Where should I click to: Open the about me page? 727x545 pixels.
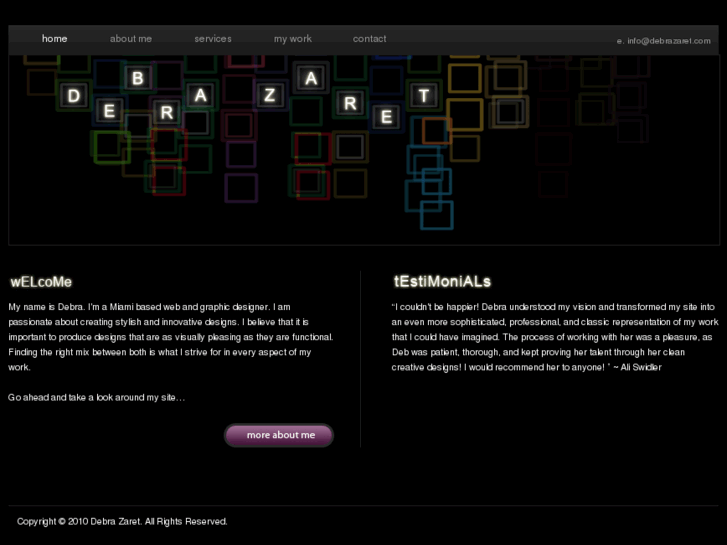pyautogui.click(x=131, y=39)
